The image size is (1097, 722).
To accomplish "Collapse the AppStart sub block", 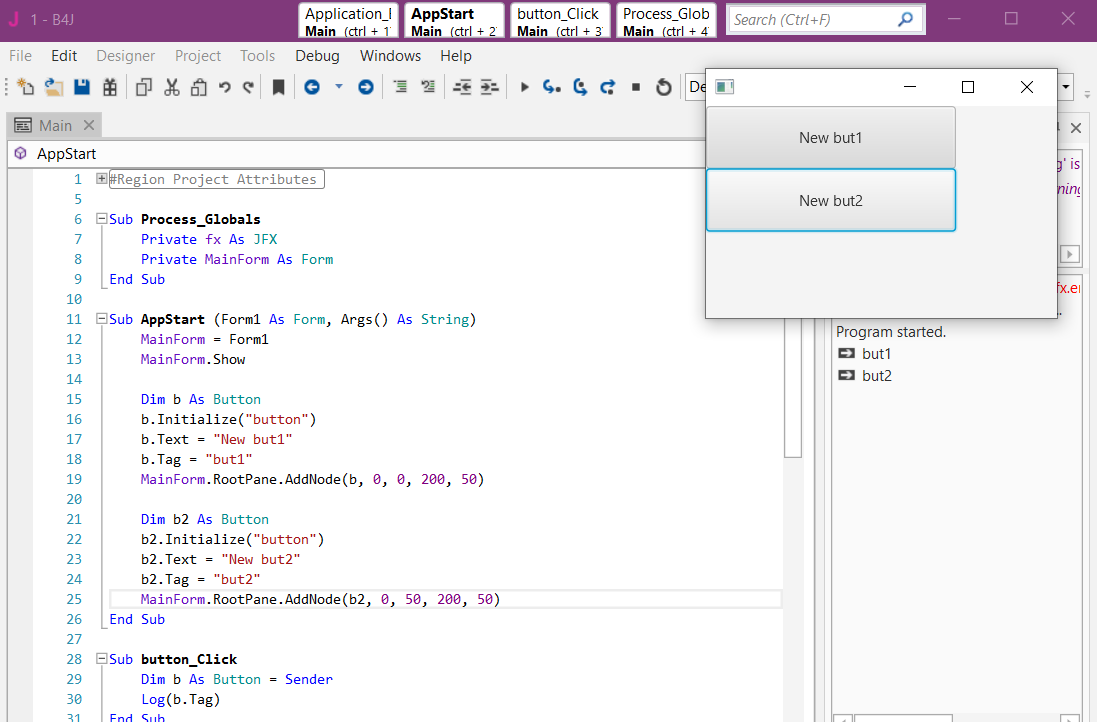I will tap(101, 319).
